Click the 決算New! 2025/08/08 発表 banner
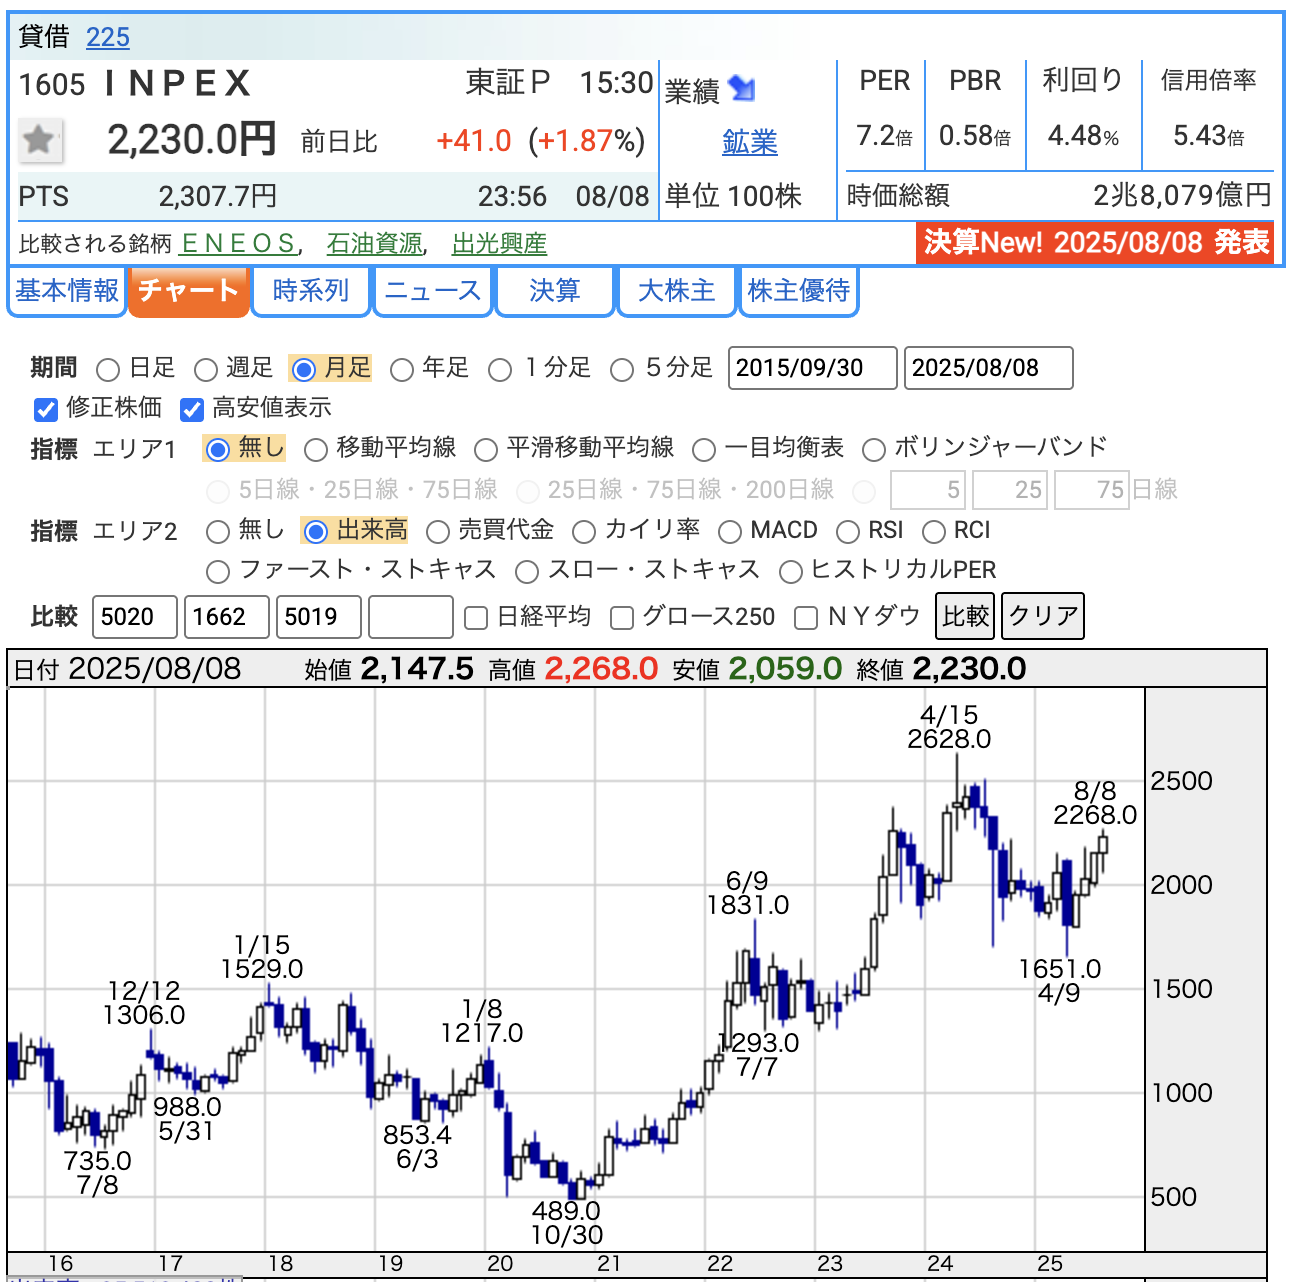 (1095, 242)
